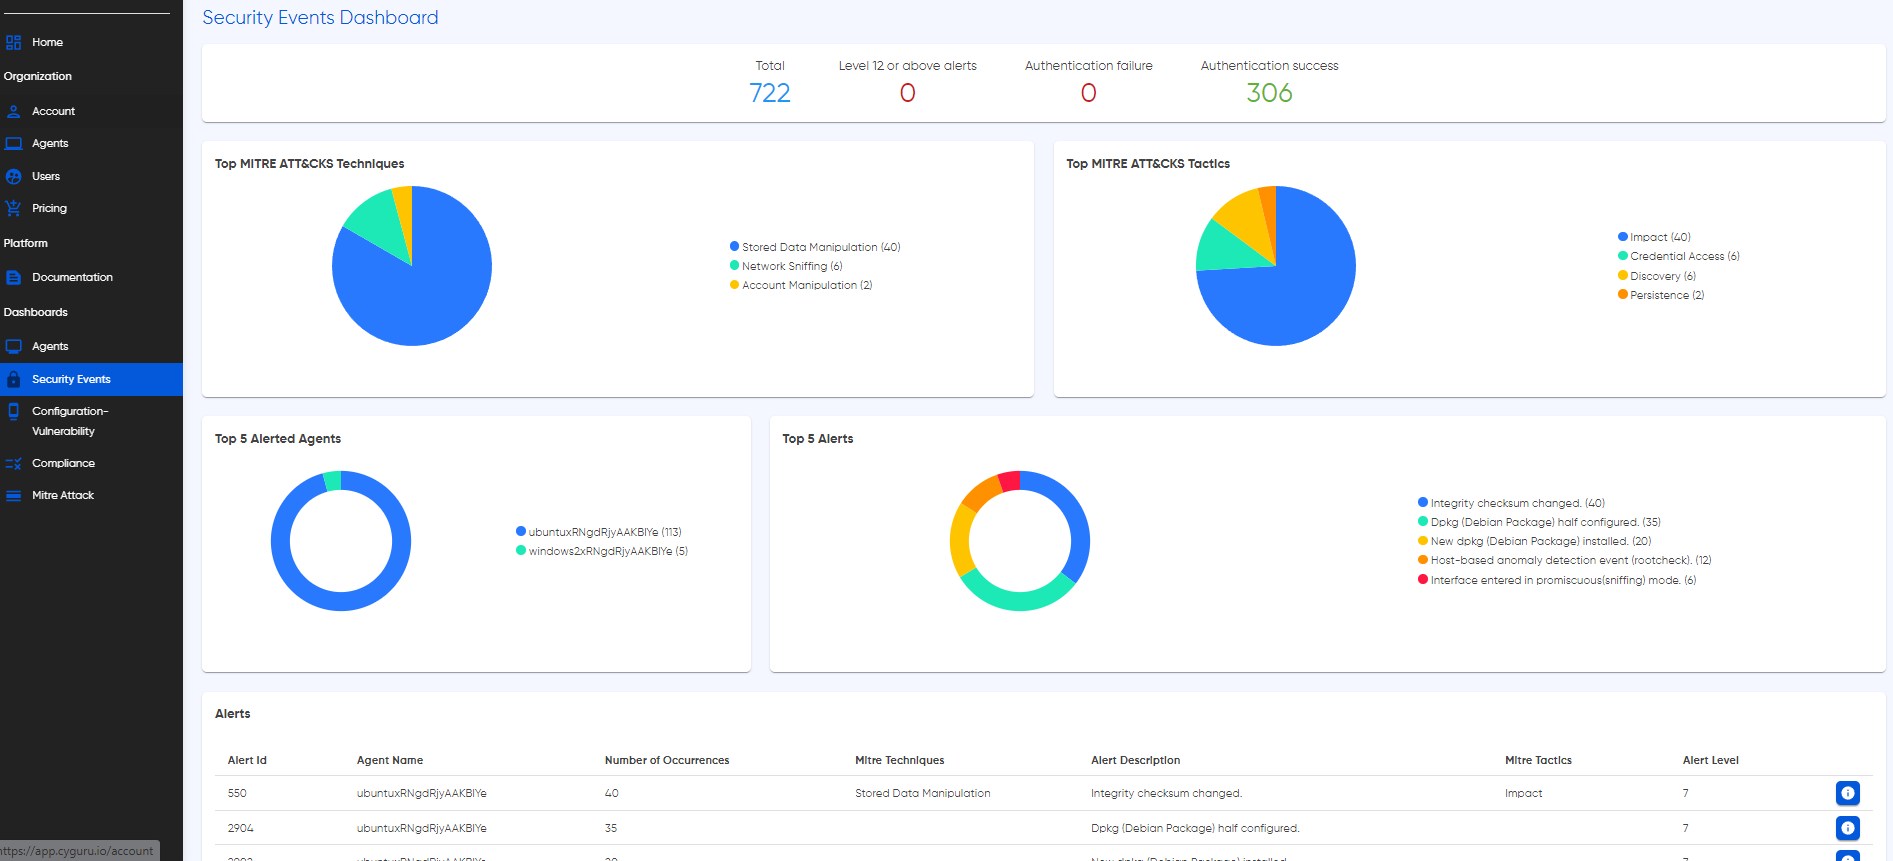Click the Total 722 count
1893x861 pixels.
770,93
